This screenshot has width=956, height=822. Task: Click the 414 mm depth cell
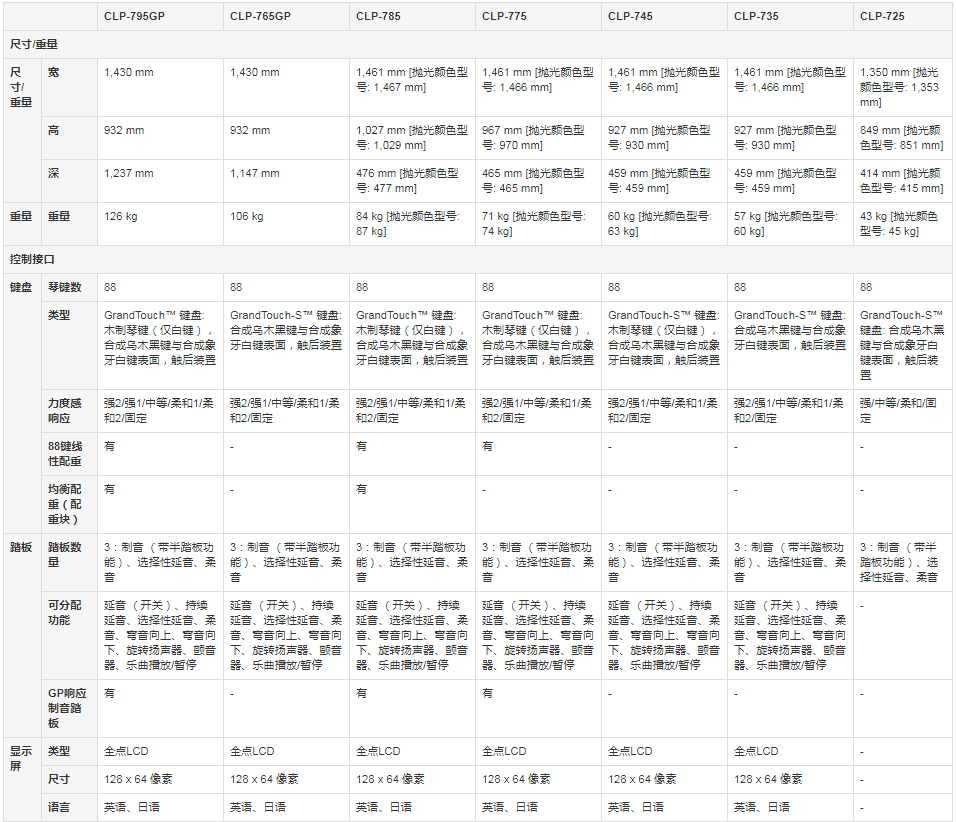(902, 181)
